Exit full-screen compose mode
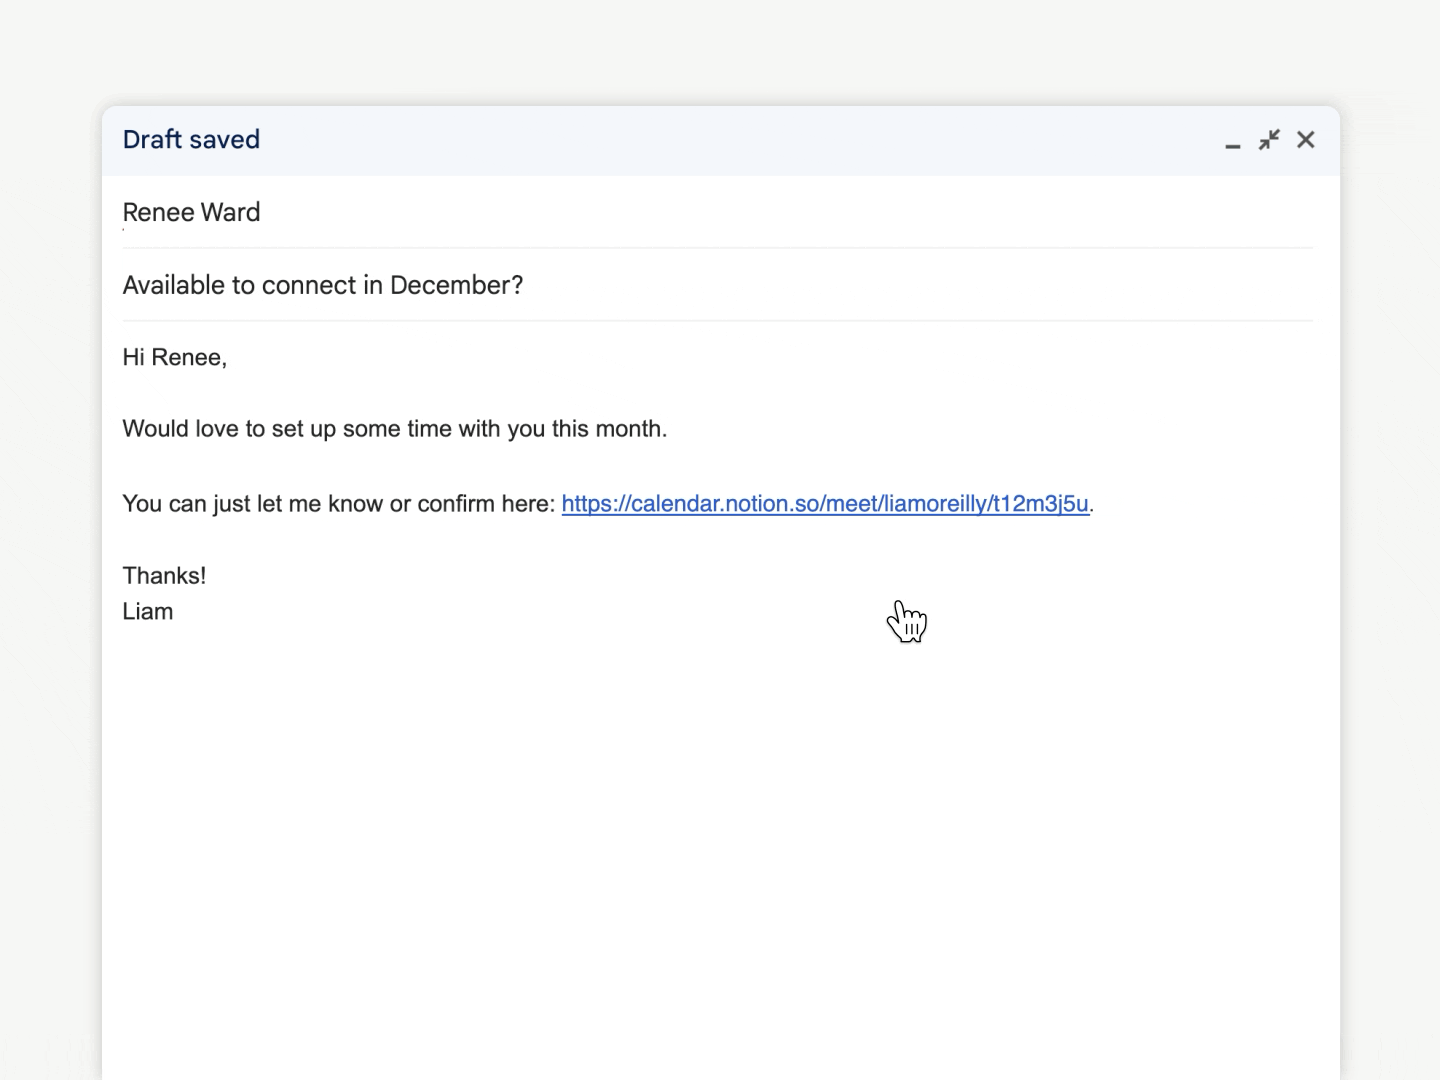1440x1080 pixels. (1269, 140)
